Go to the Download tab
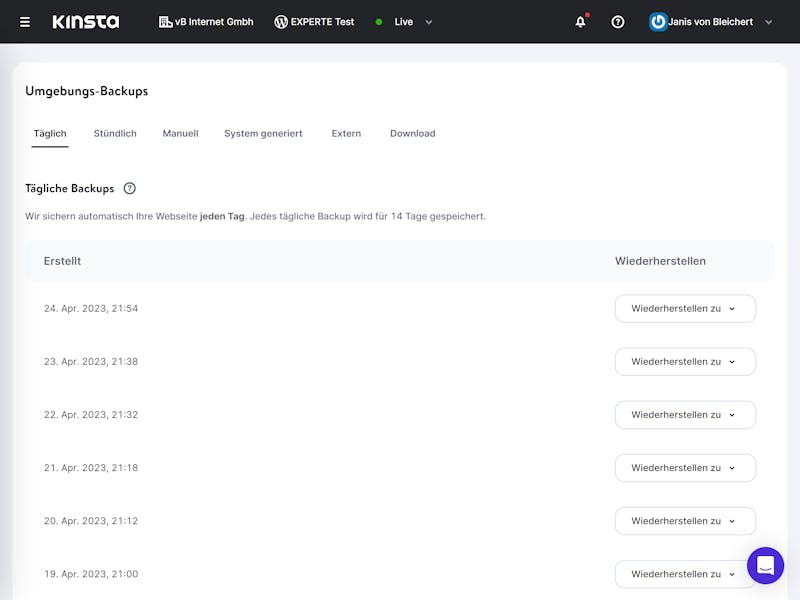The height and width of the screenshot is (600, 800). click(412, 133)
